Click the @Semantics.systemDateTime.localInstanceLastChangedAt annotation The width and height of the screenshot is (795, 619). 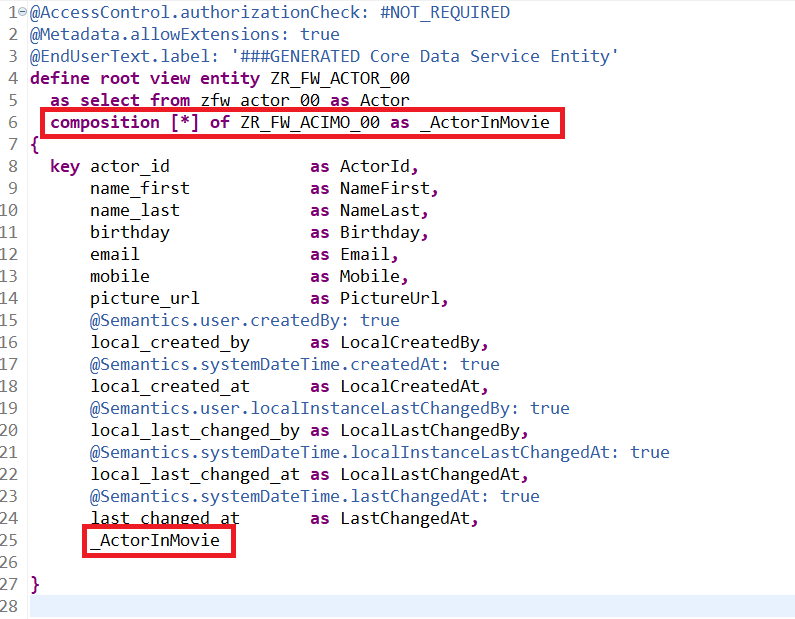click(353, 452)
